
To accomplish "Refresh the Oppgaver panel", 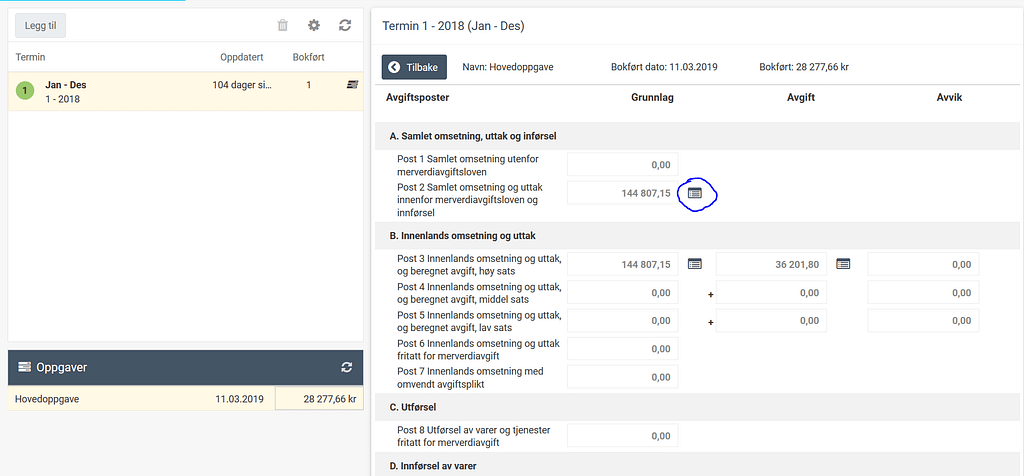I will (x=346, y=367).
